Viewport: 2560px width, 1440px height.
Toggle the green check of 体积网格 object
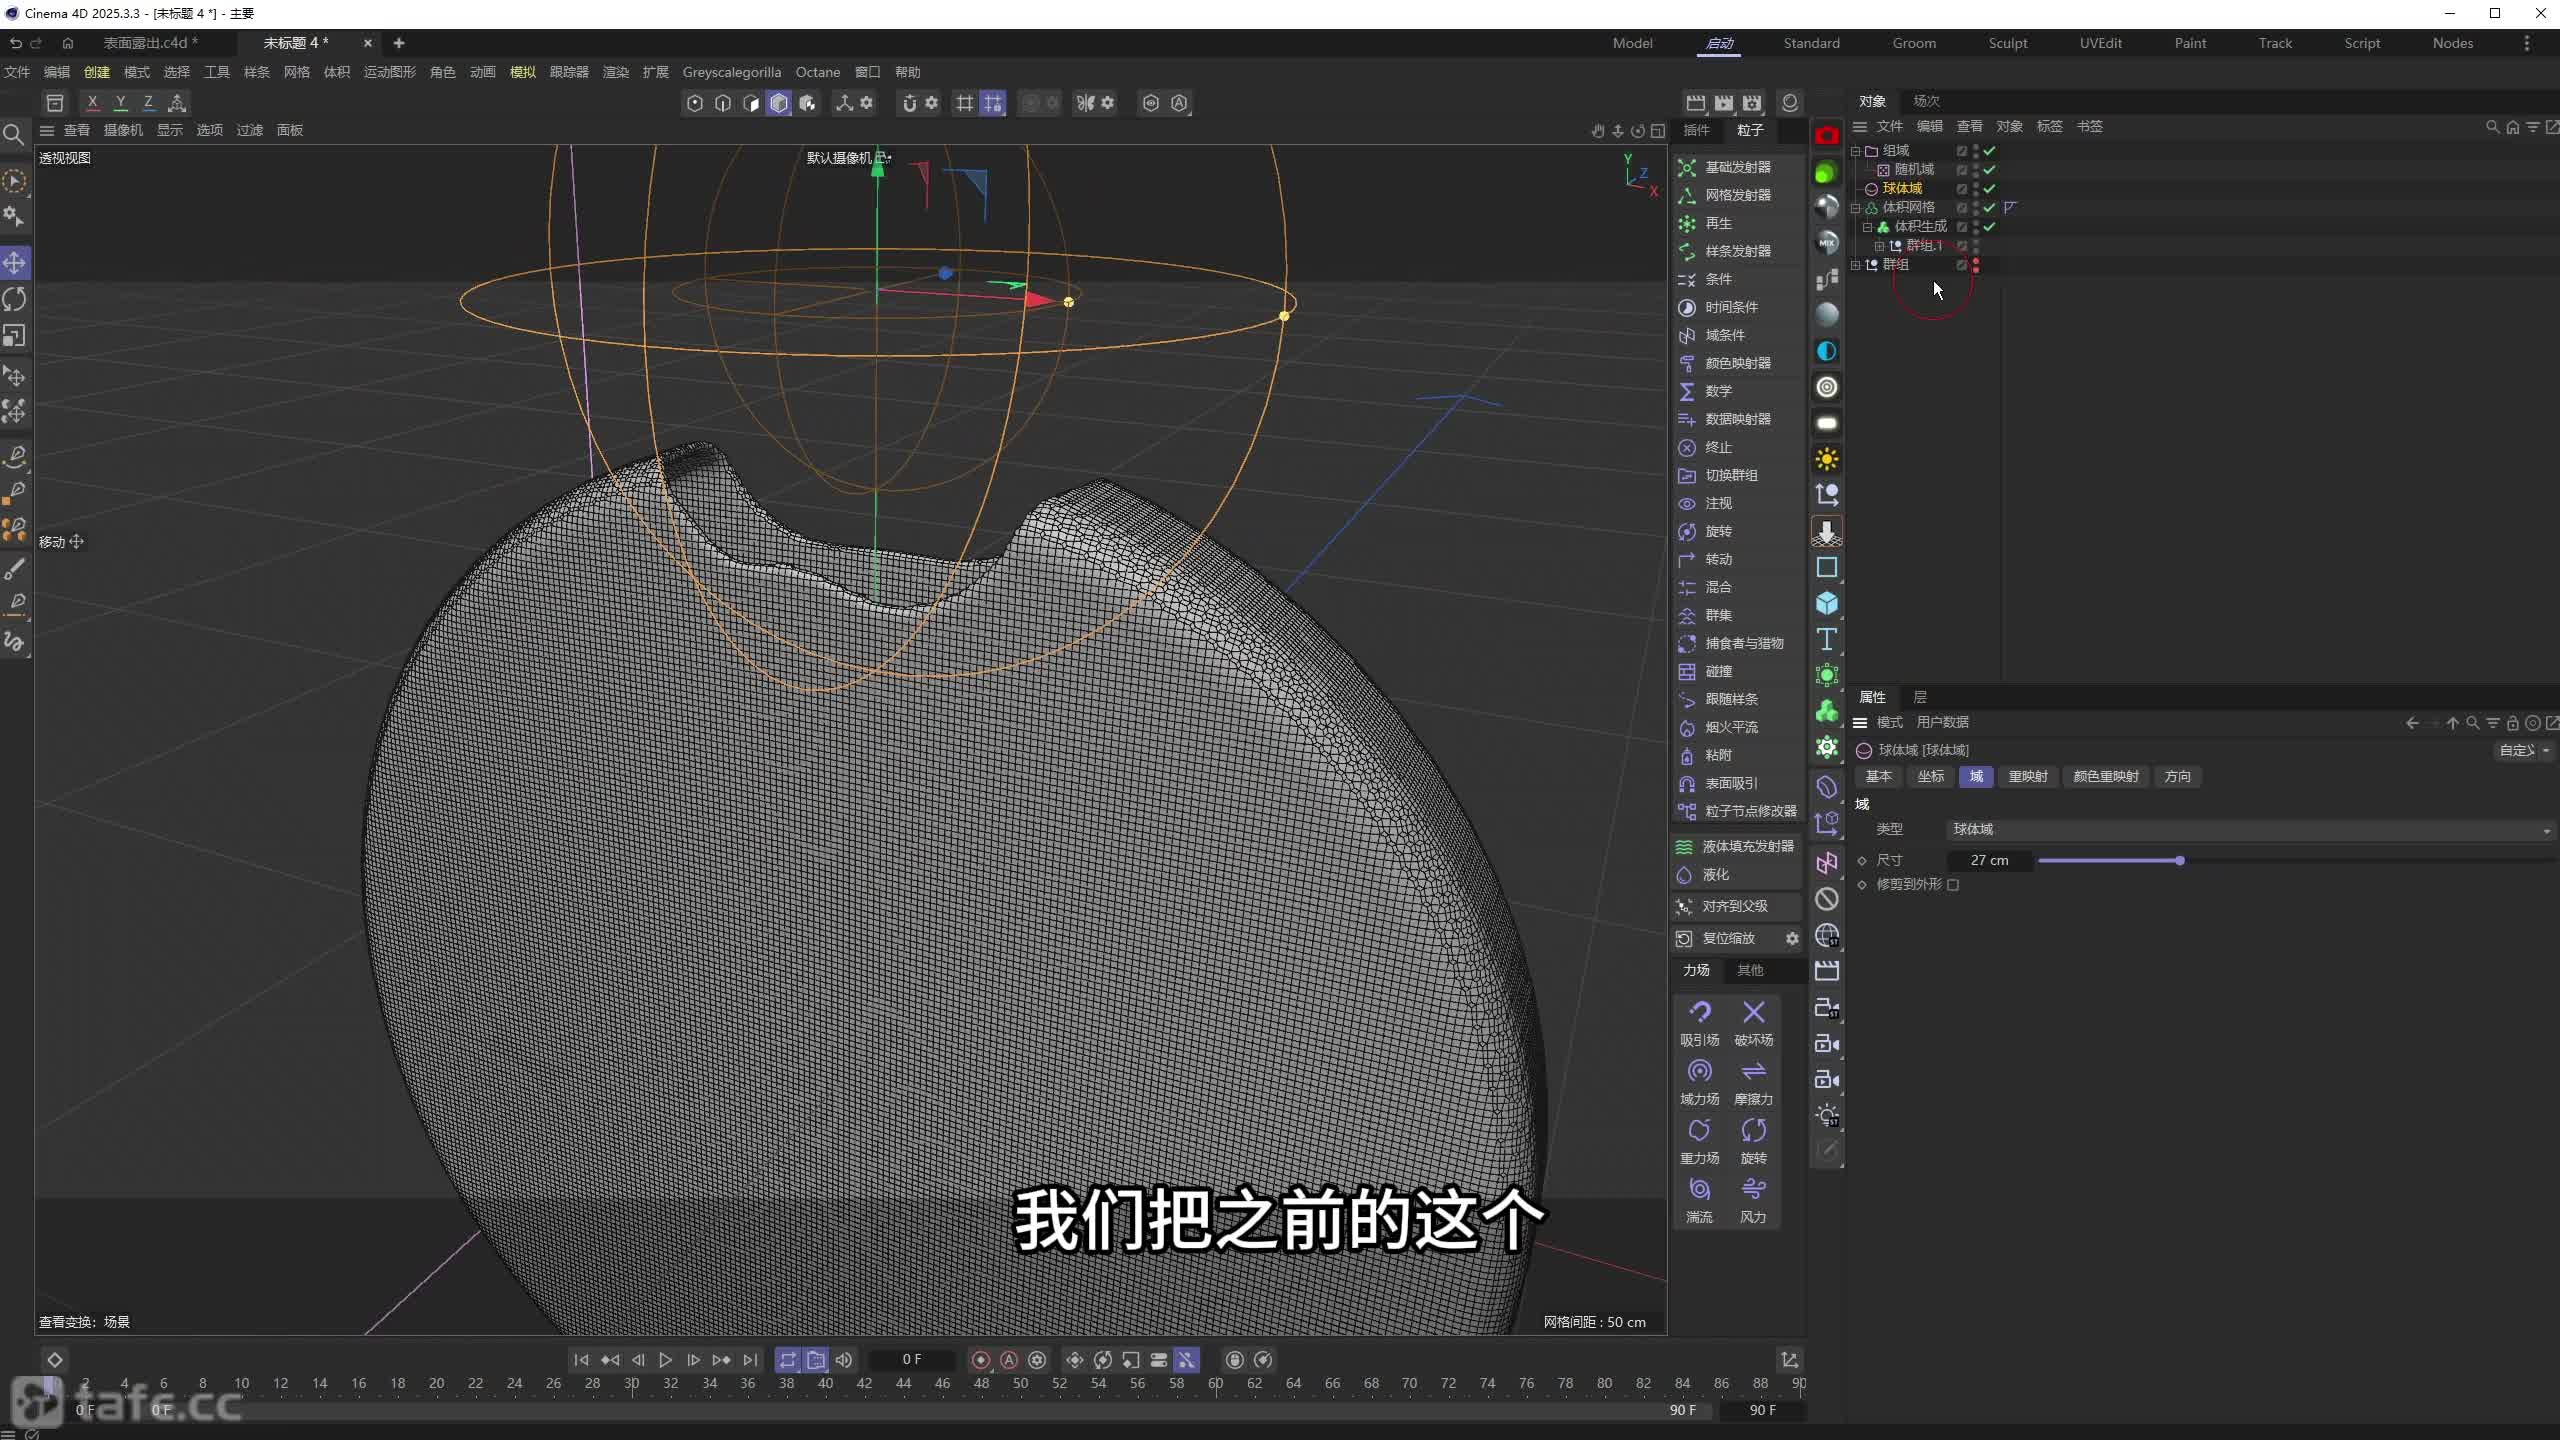pos(1989,208)
